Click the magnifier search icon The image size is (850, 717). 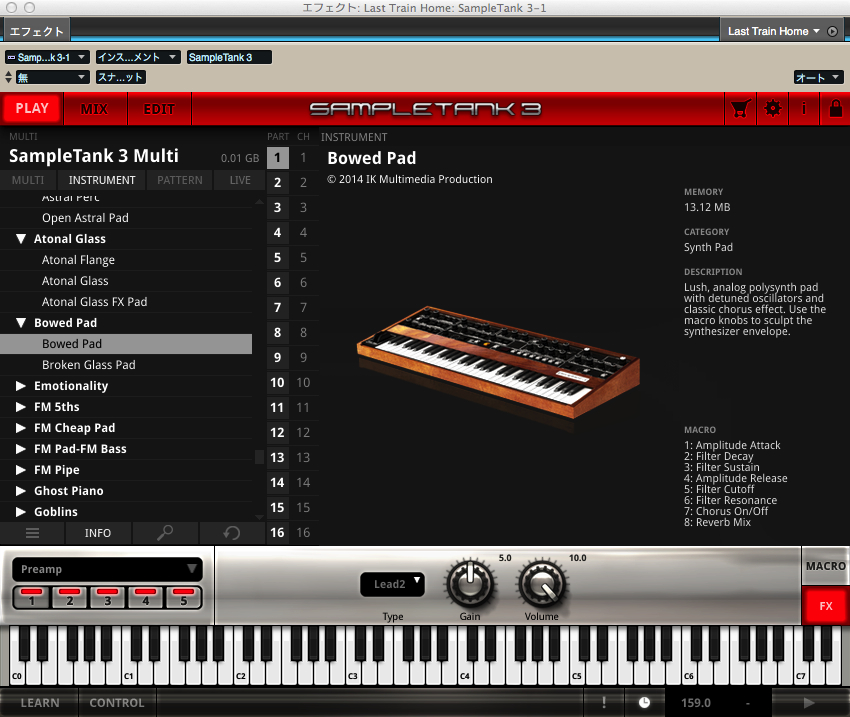pos(165,533)
